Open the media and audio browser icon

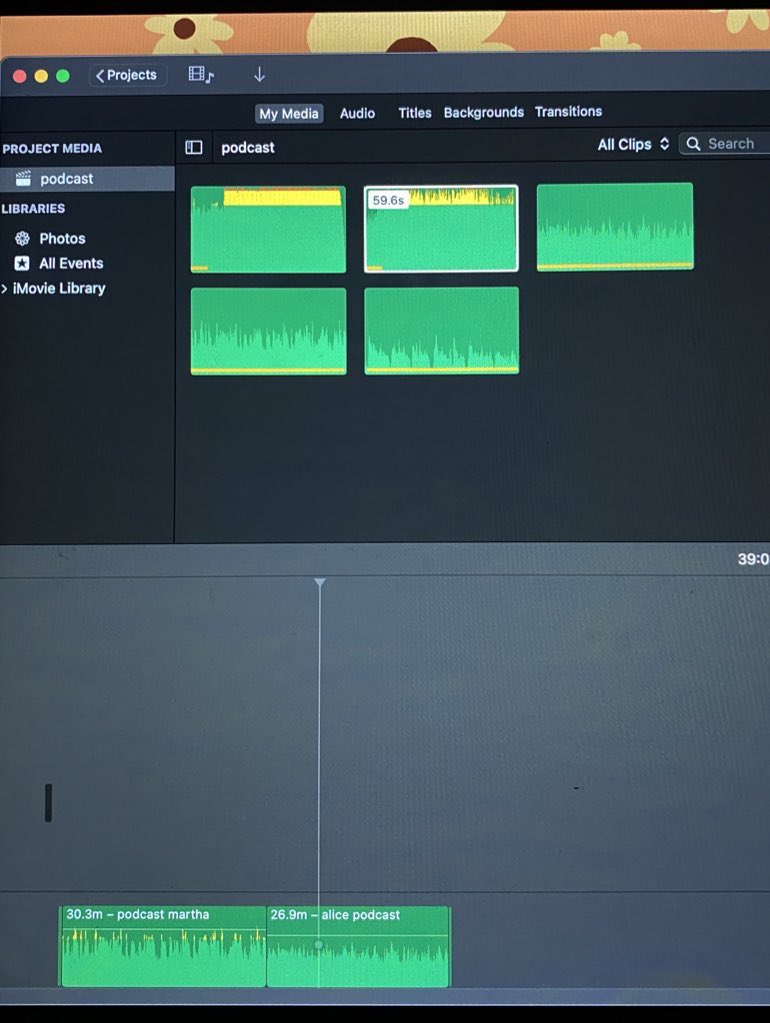(x=201, y=74)
